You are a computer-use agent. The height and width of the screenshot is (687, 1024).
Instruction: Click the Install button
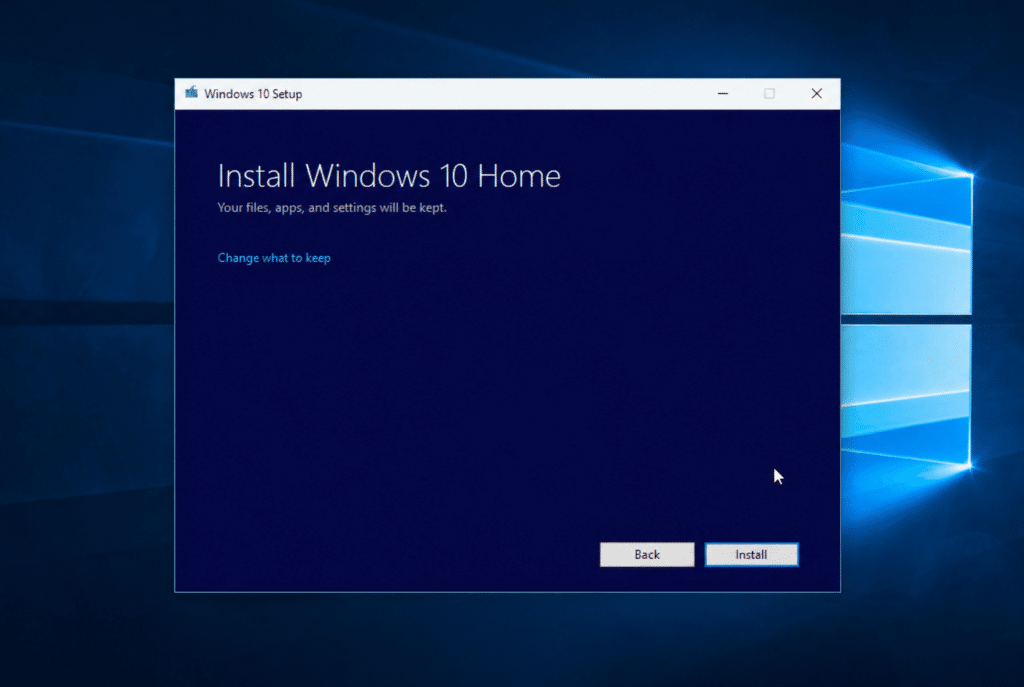tap(751, 554)
